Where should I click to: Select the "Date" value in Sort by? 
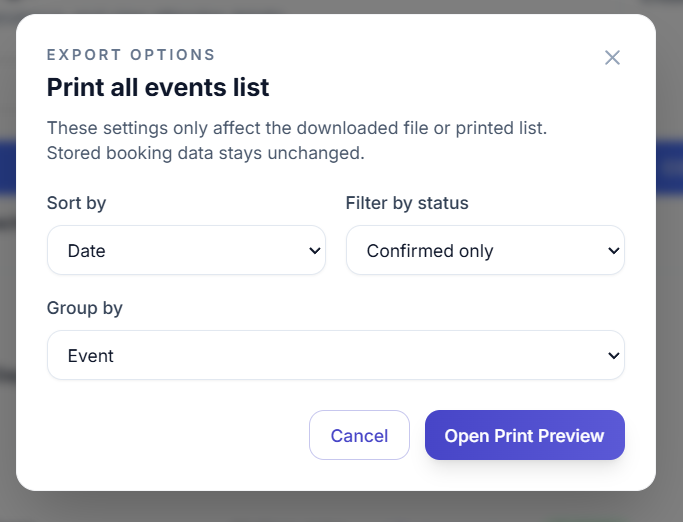(87, 251)
